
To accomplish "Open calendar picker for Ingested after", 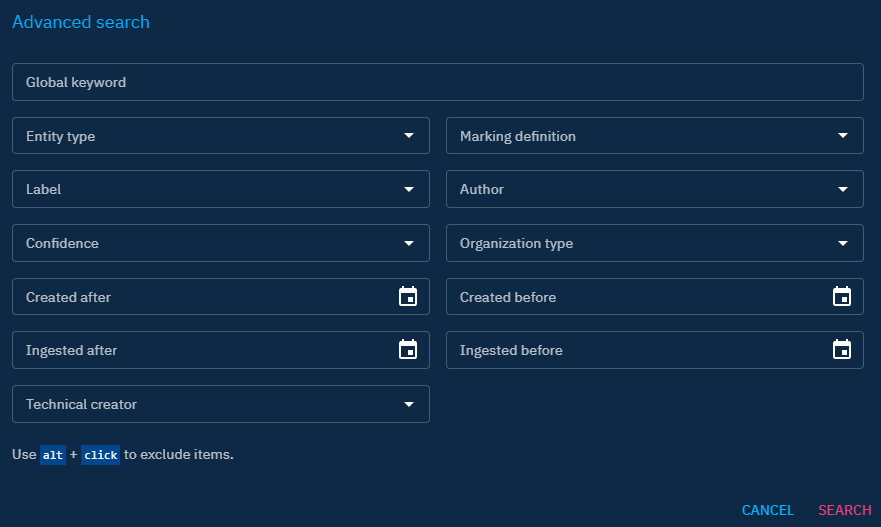I will 408,350.
